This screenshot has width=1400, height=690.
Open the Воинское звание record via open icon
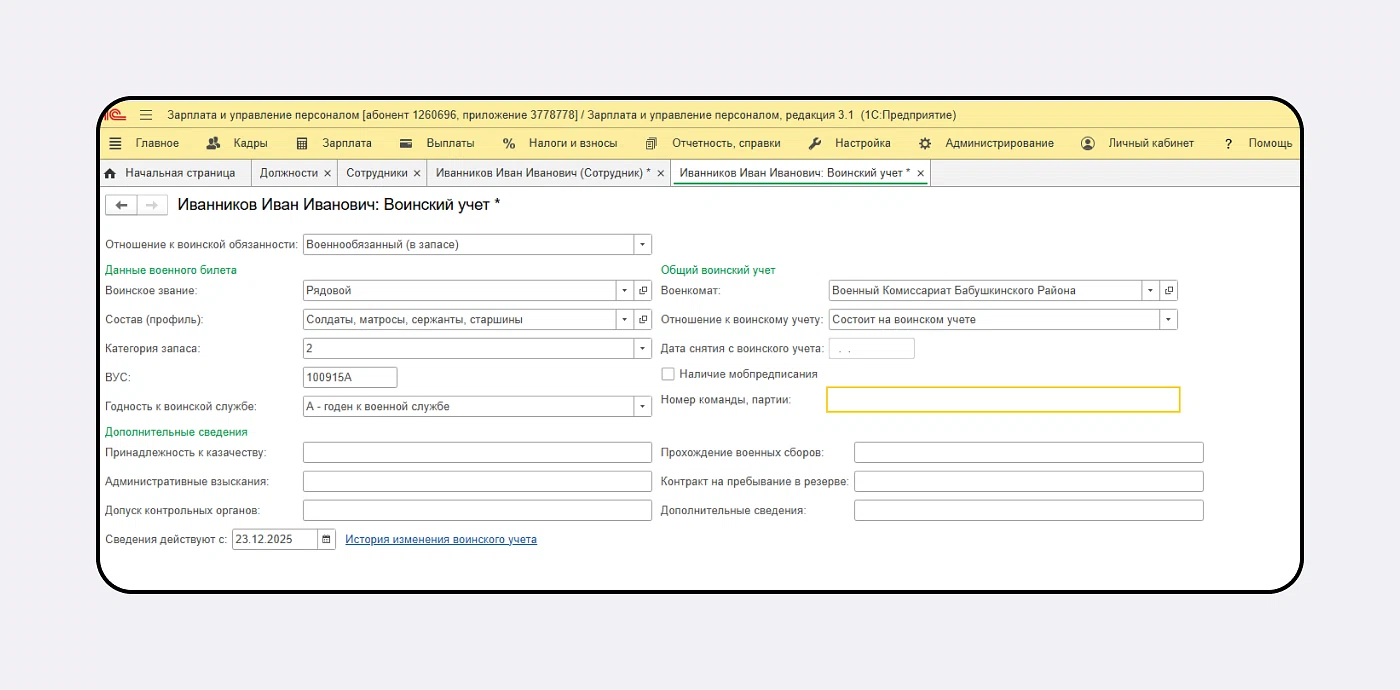(x=644, y=291)
